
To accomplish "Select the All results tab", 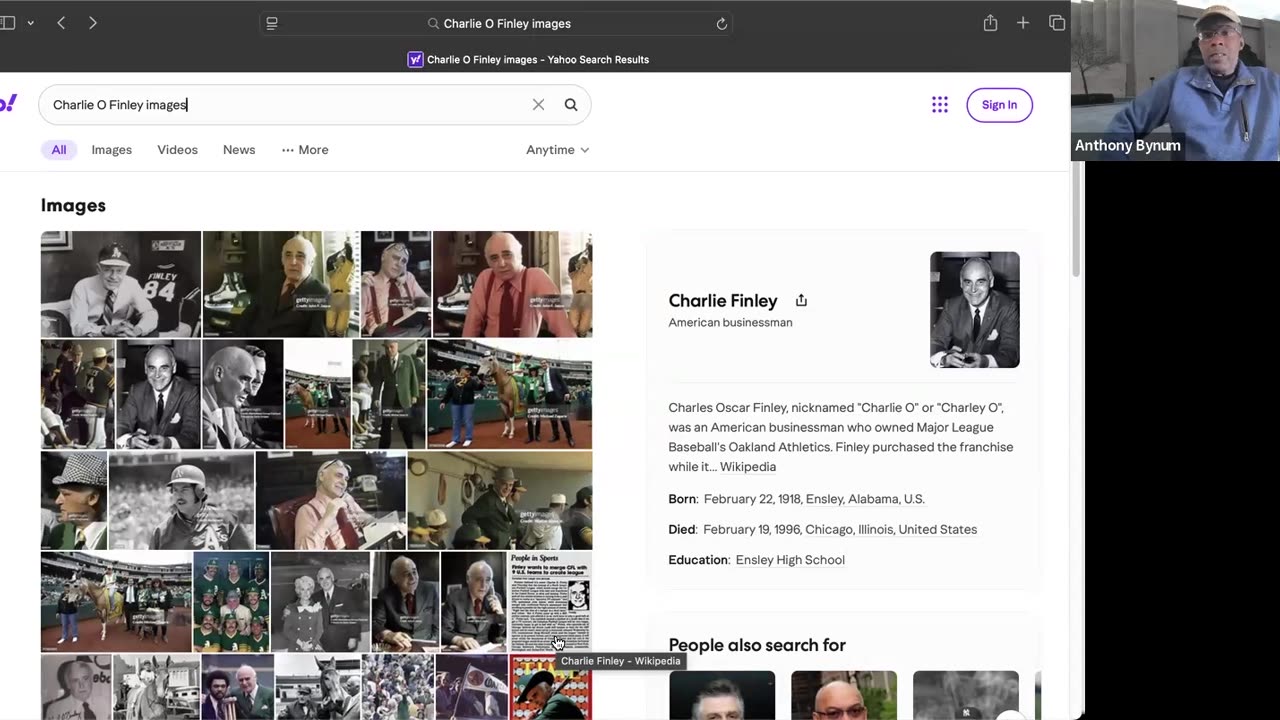I will tap(59, 150).
